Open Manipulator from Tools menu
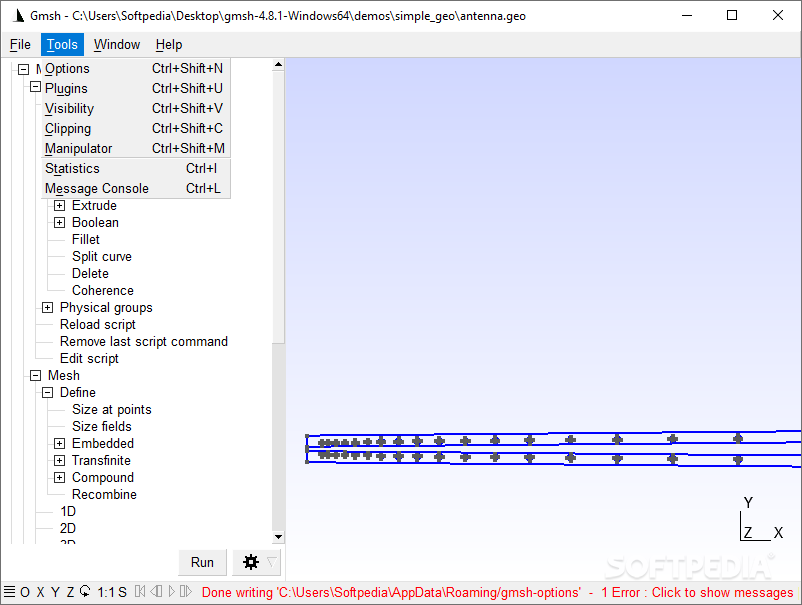The width and height of the screenshot is (802, 605). (136, 148)
